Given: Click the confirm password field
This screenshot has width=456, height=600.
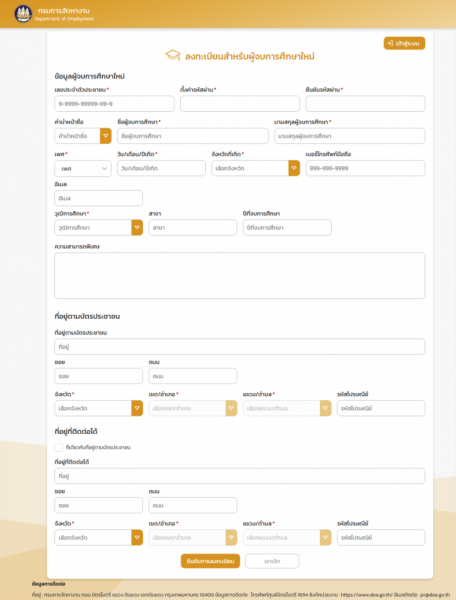Looking at the screenshot, I should (x=365, y=104).
